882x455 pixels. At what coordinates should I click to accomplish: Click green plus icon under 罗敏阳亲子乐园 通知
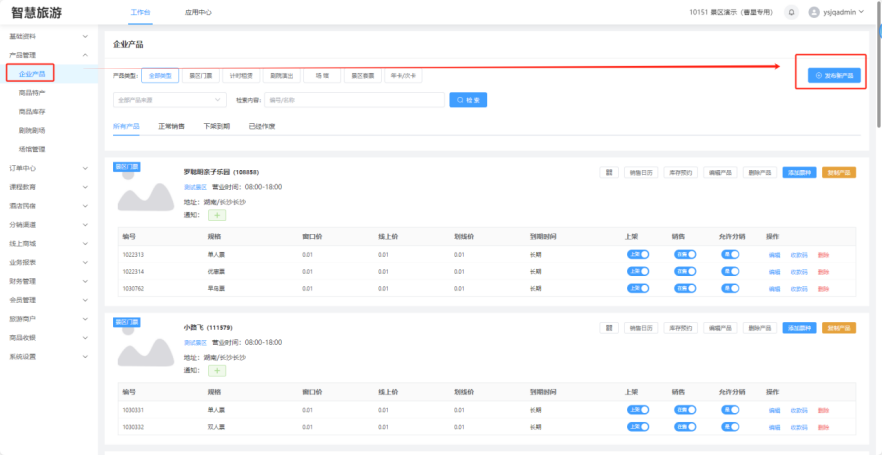(x=216, y=215)
